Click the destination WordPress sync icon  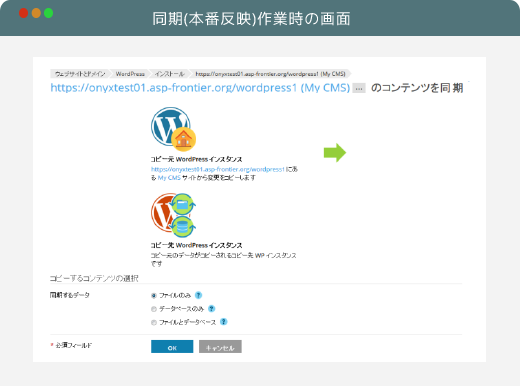coord(173,215)
